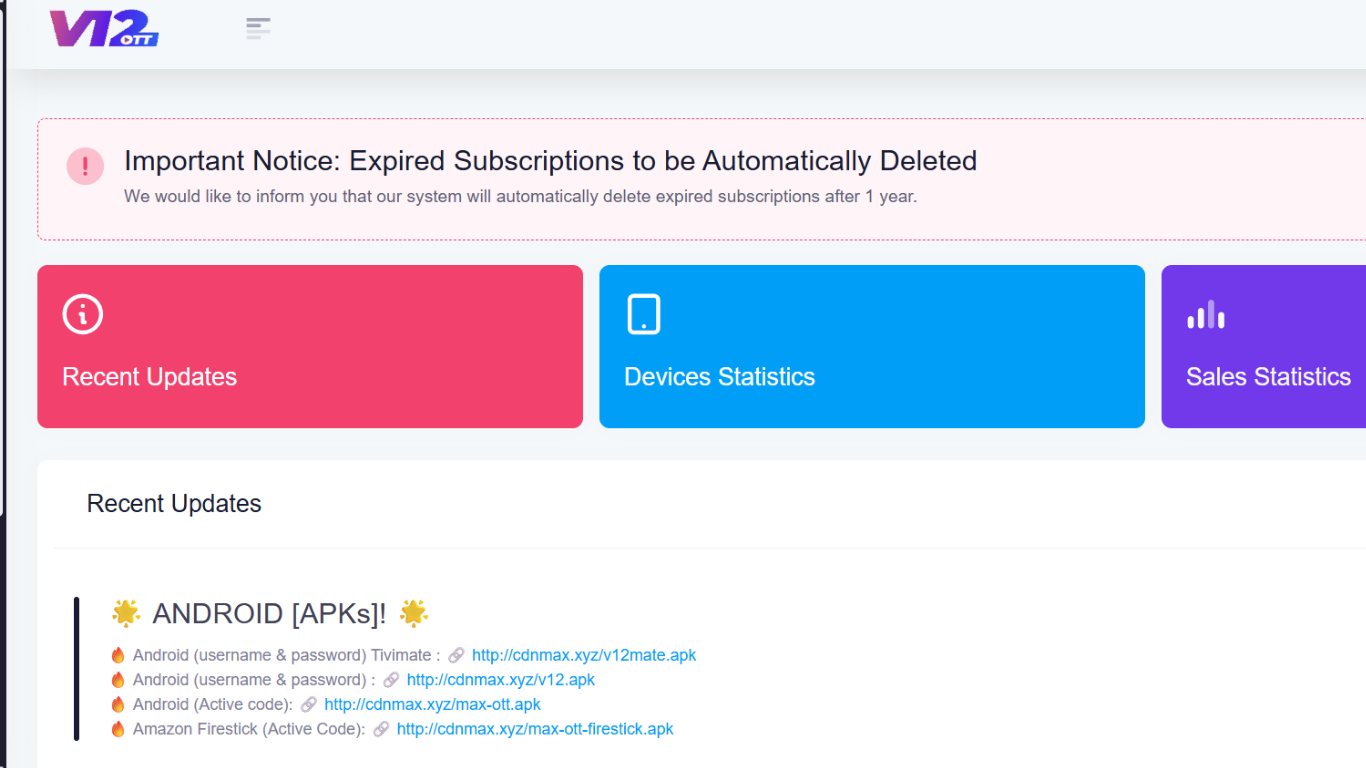The image size is (1366, 768).
Task: Click the red exclamation alert icon
Action: pos(85,166)
